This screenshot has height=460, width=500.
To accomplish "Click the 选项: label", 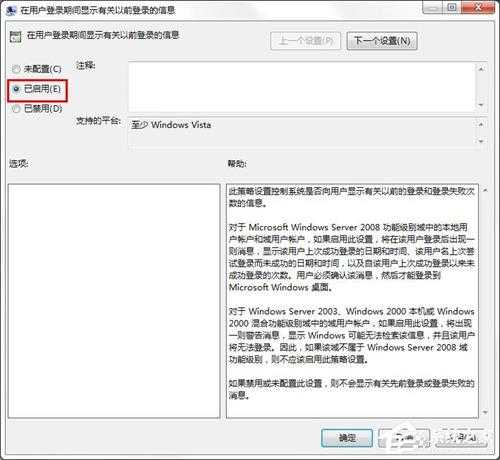I will pyautogui.click(x=19, y=163).
